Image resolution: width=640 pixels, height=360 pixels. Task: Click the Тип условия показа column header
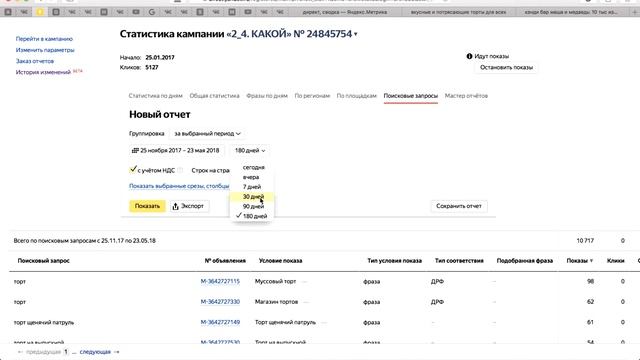click(394, 261)
